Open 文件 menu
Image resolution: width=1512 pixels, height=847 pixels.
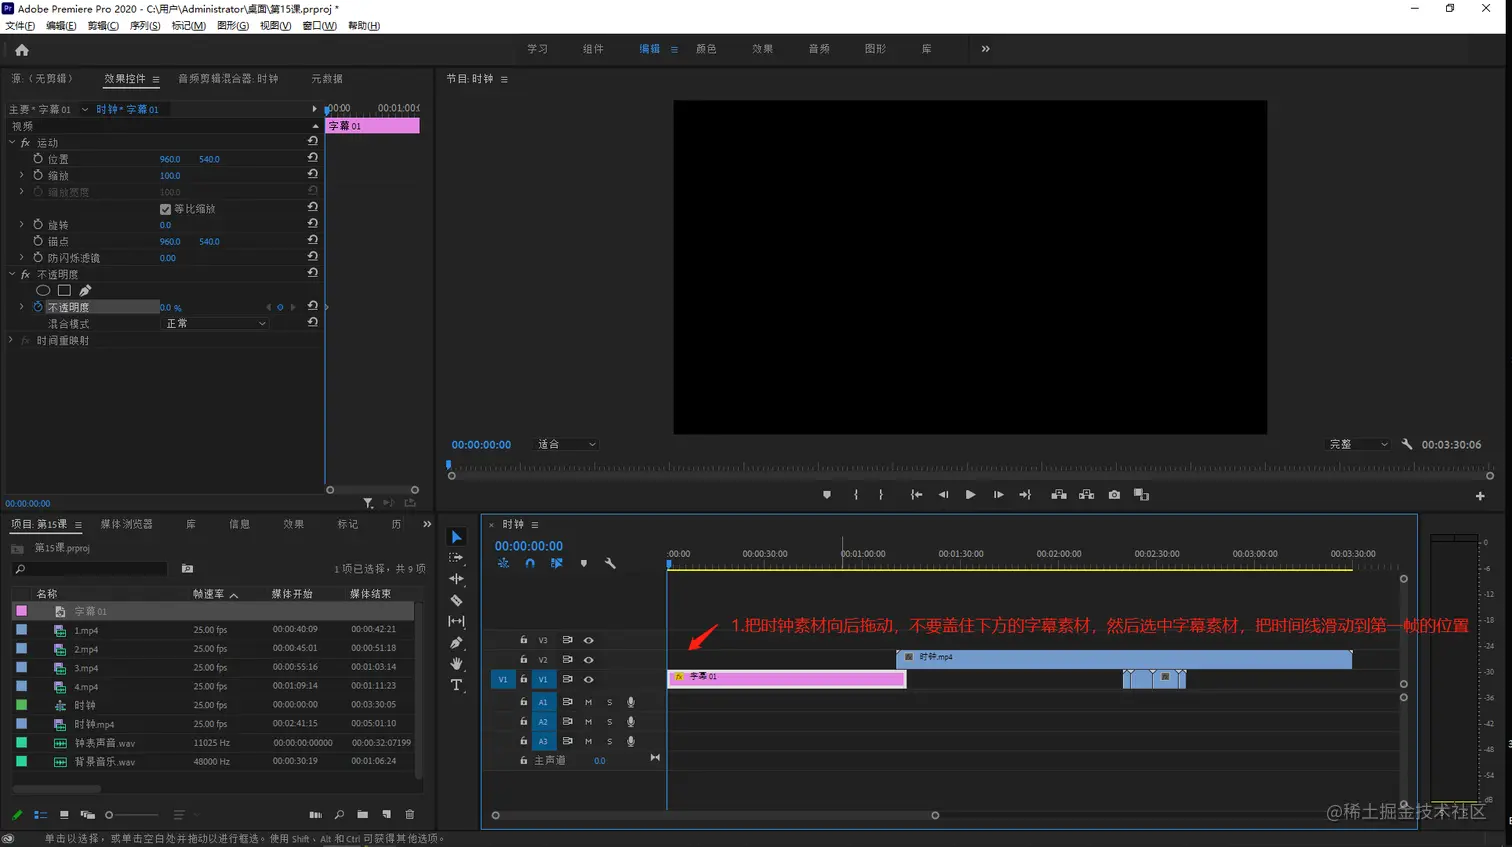[x=20, y=26]
